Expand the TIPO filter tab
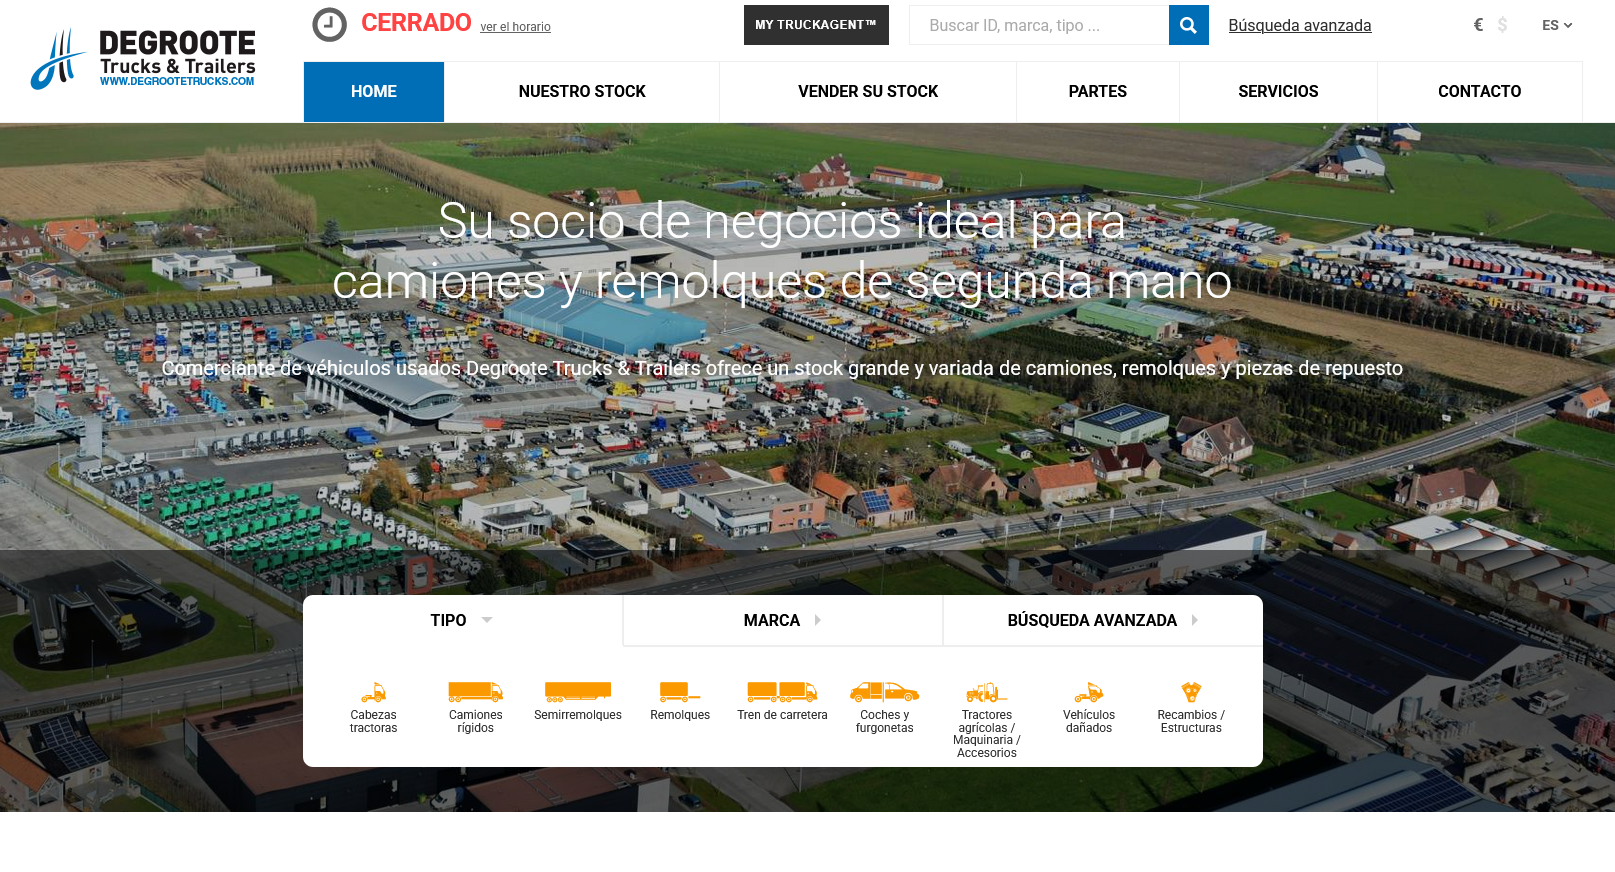 [x=462, y=620]
